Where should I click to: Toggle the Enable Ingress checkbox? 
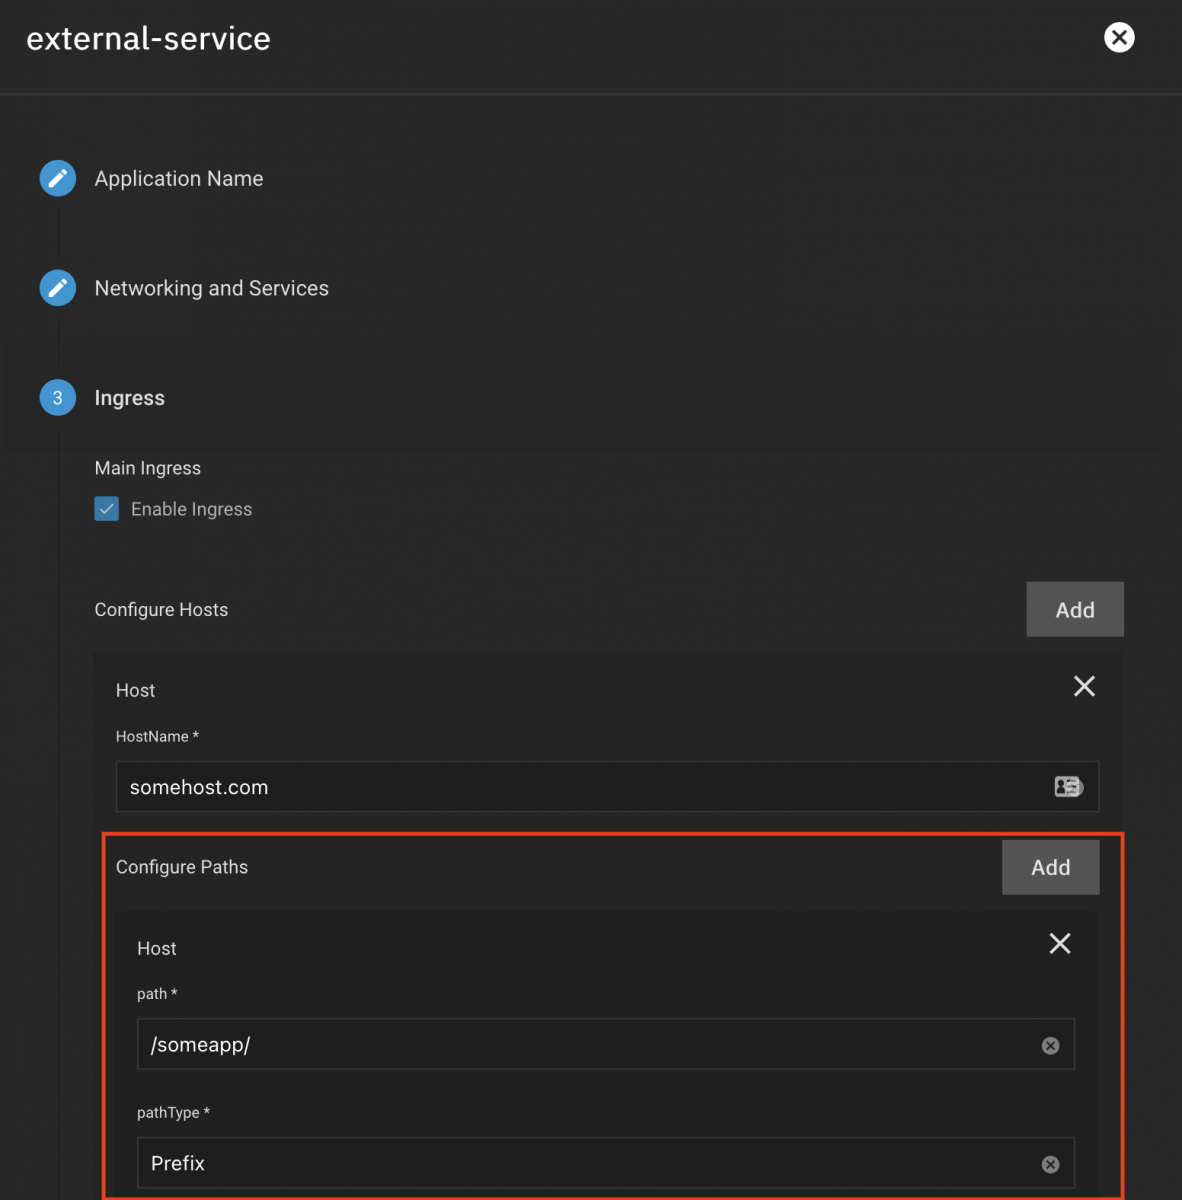tap(107, 509)
